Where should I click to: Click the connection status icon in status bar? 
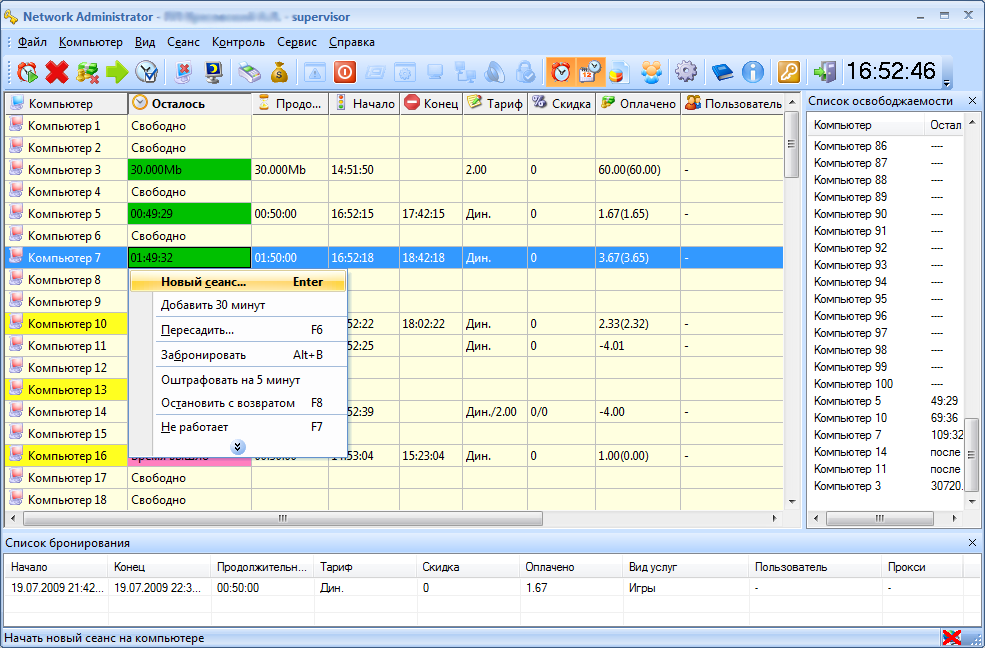[x=952, y=638]
